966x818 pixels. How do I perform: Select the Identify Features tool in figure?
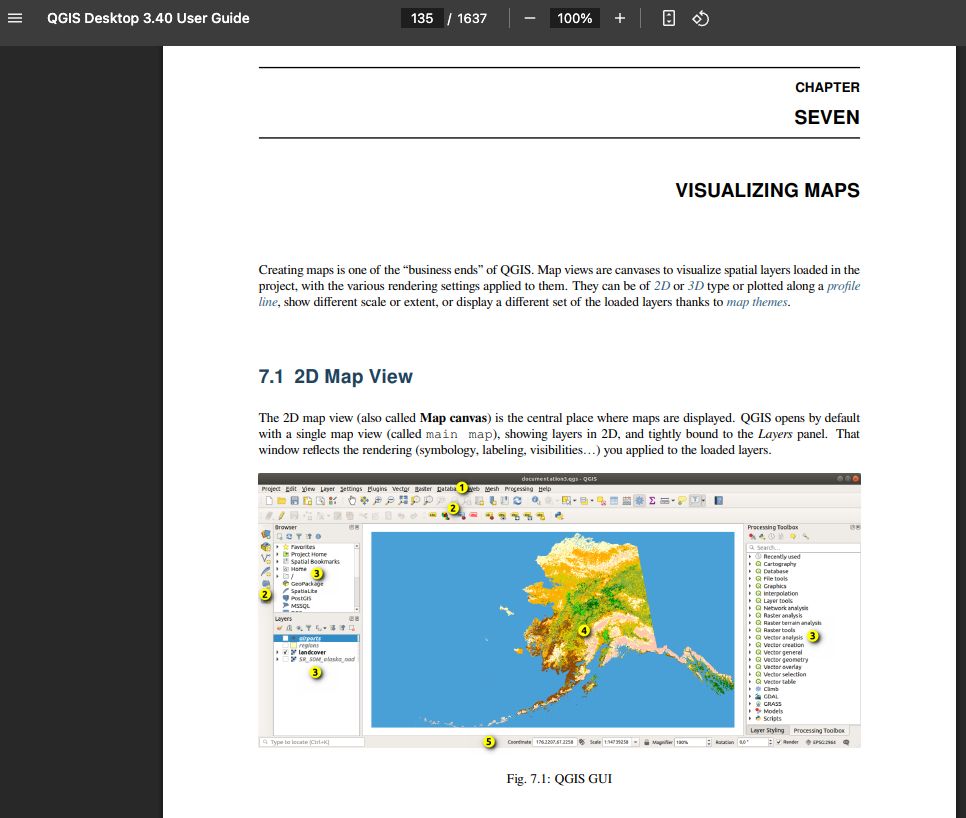coord(536,501)
